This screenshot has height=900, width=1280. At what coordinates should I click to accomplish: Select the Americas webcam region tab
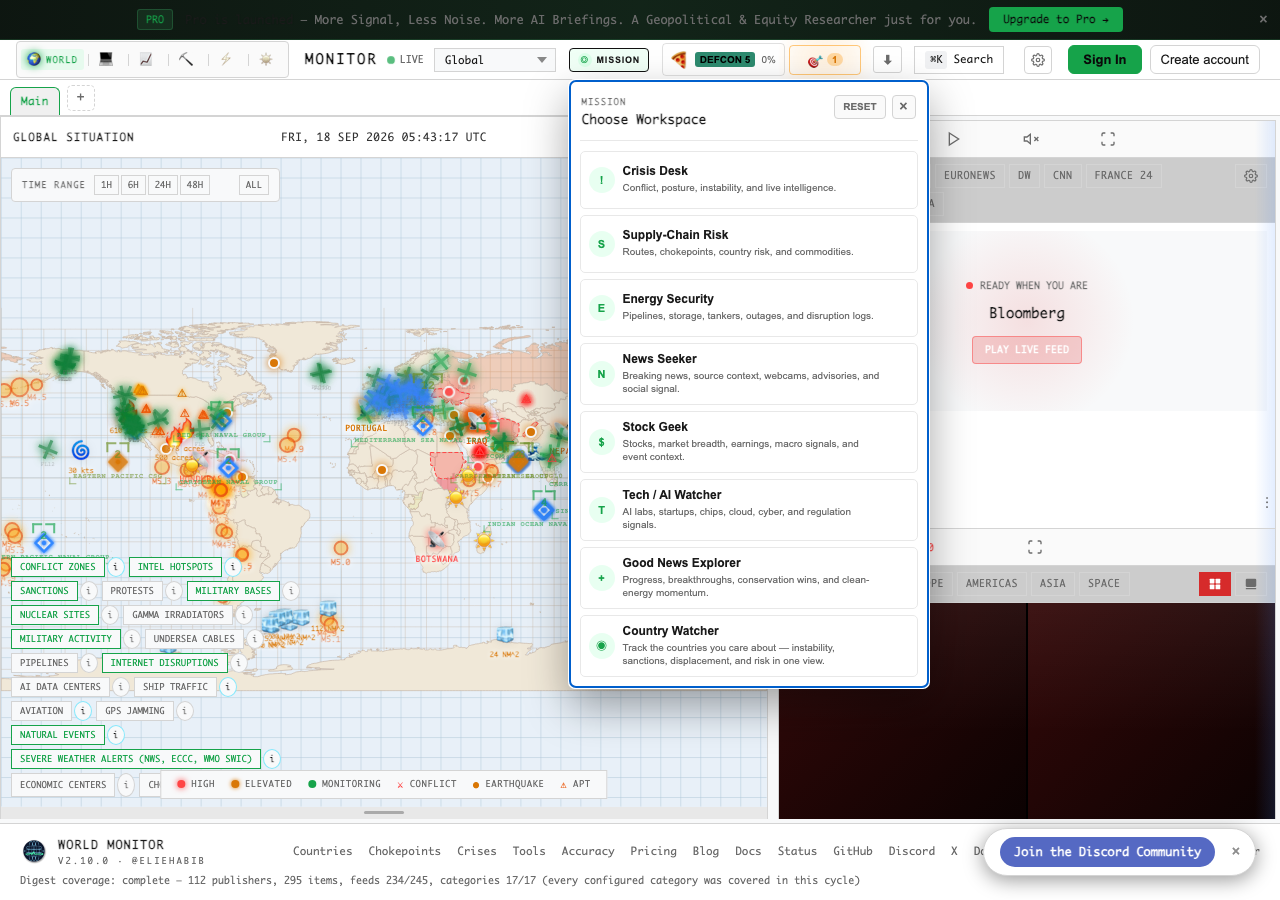tap(992, 583)
